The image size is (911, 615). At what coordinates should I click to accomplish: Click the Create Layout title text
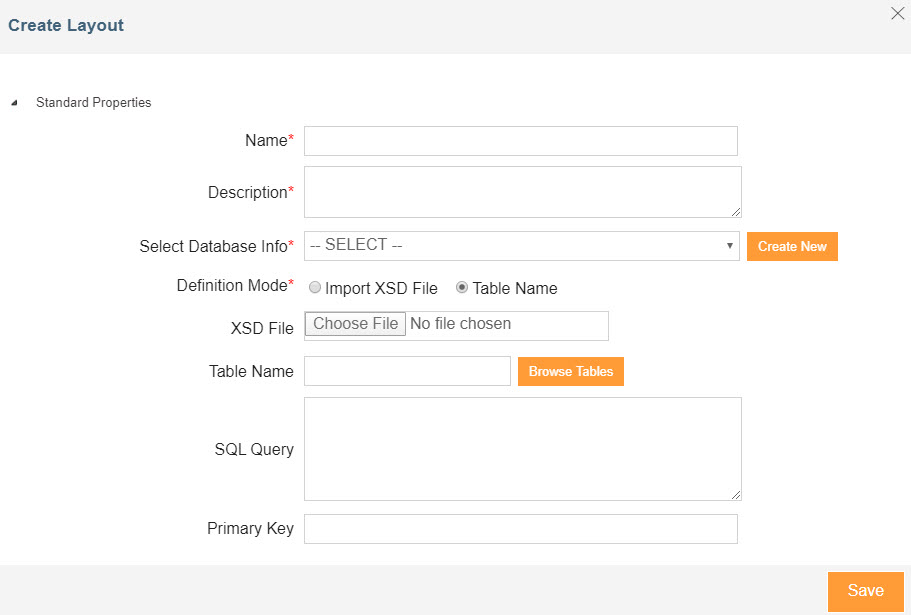66,25
